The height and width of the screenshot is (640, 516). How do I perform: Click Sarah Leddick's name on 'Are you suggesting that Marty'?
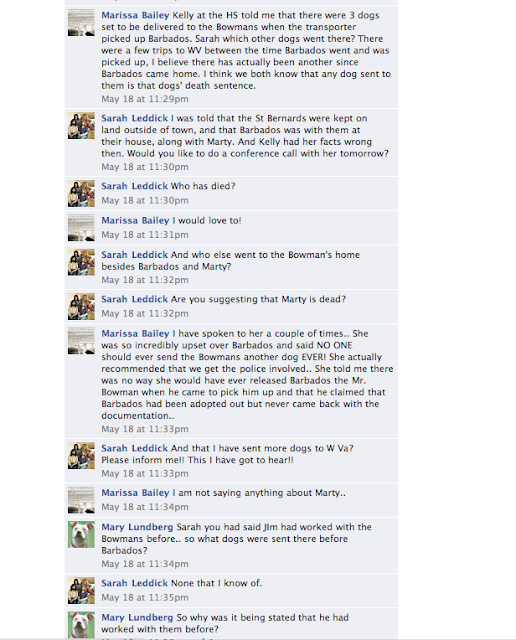click(x=134, y=299)
